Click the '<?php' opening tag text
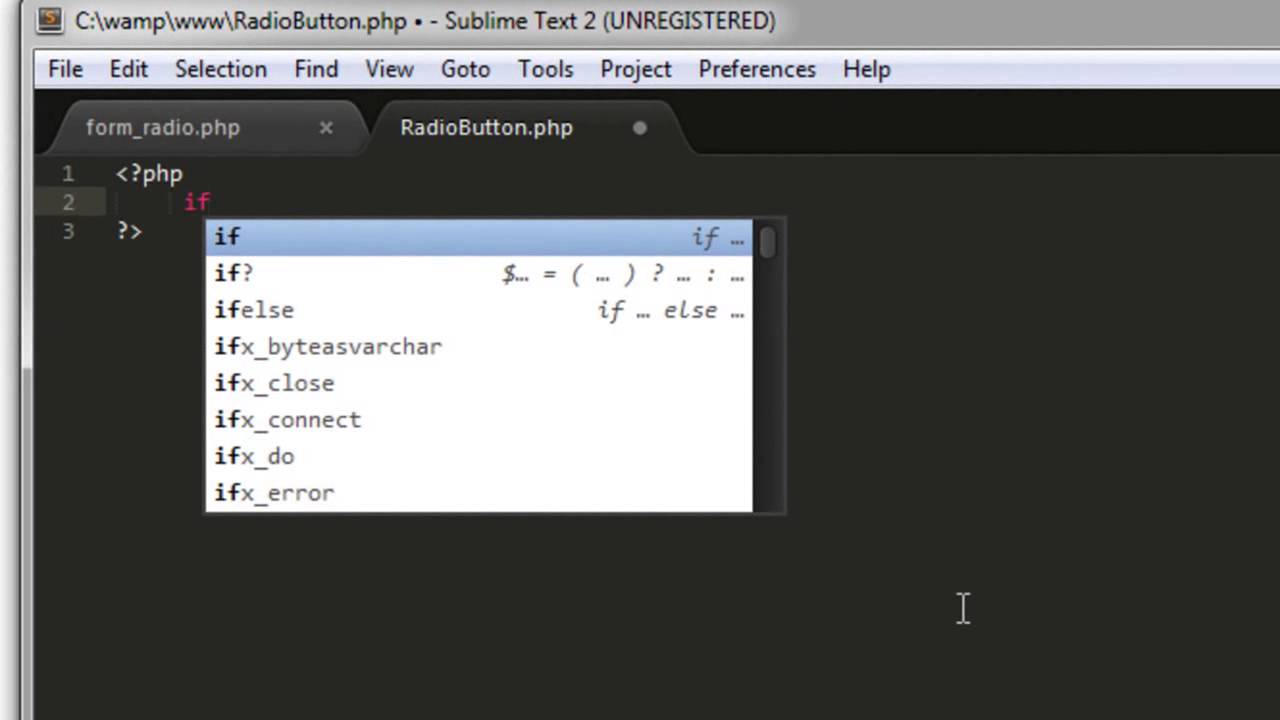 pos(149,174)
